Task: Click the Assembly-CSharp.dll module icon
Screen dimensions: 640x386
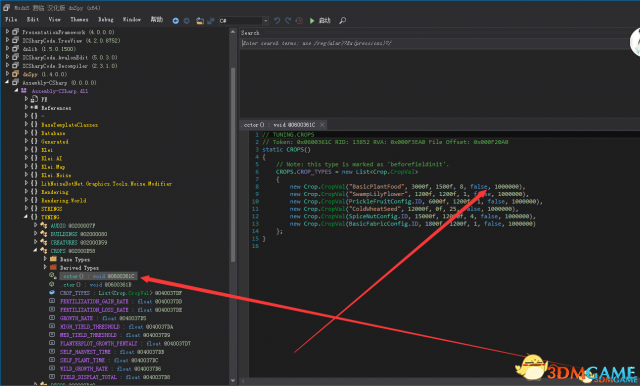Action: point(24,91)
